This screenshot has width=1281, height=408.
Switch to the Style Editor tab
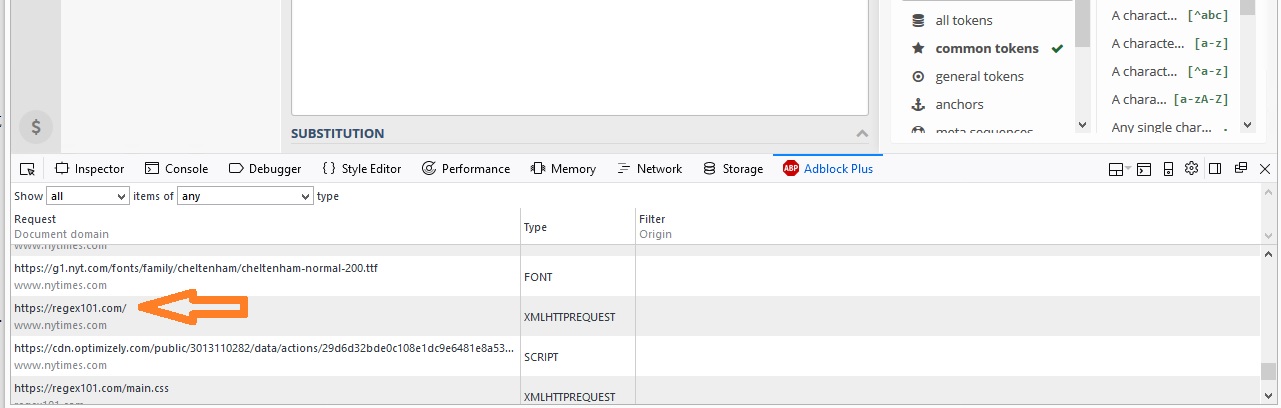point(361,169)
